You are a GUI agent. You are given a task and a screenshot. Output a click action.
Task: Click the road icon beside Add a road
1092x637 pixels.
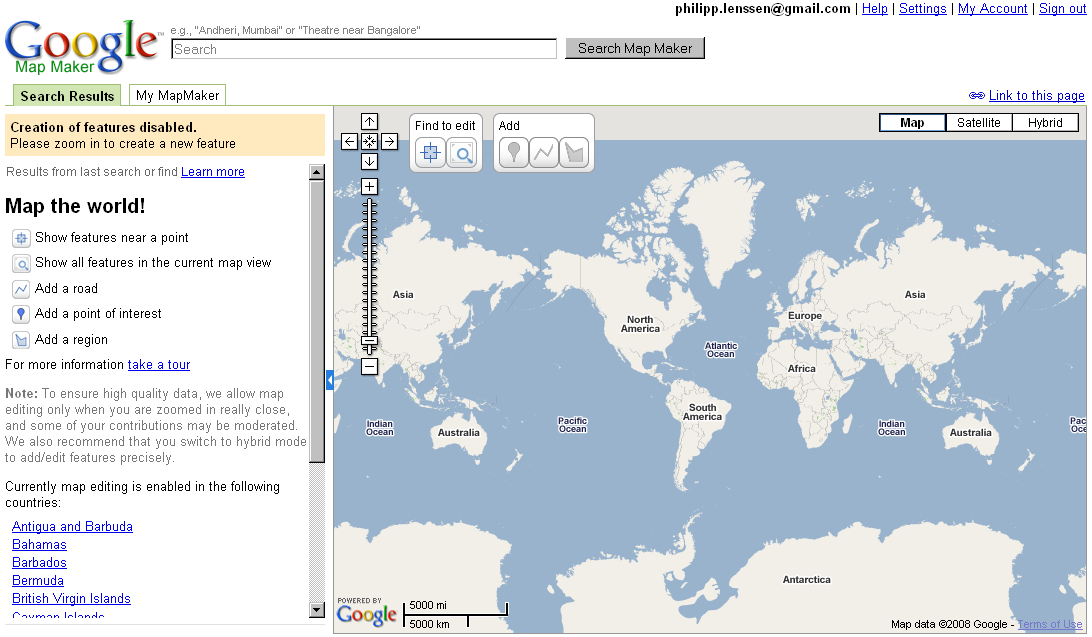21,289
